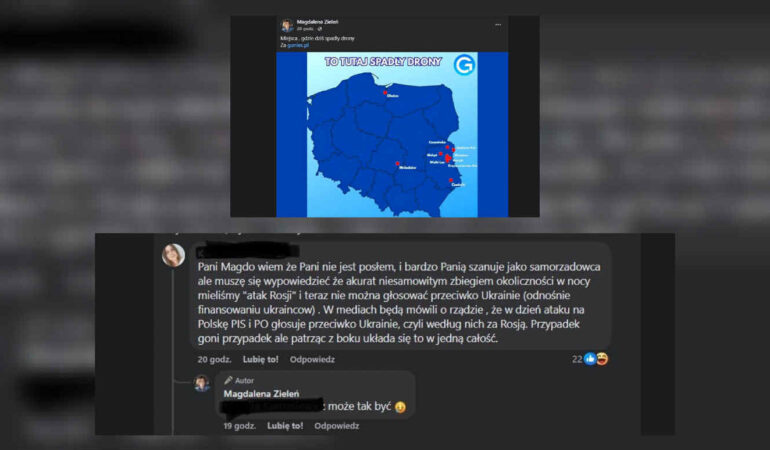Like Magdalena Zieleń's reply comment

(x=285, y=426)
